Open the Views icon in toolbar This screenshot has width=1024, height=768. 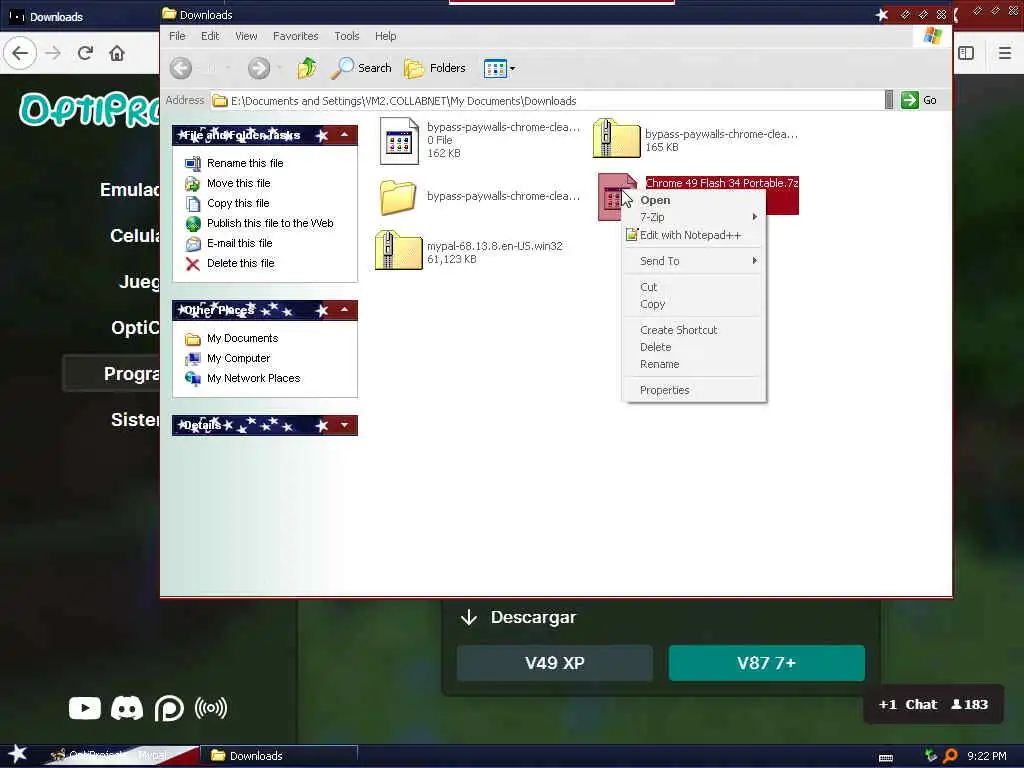tap(495, 68)
